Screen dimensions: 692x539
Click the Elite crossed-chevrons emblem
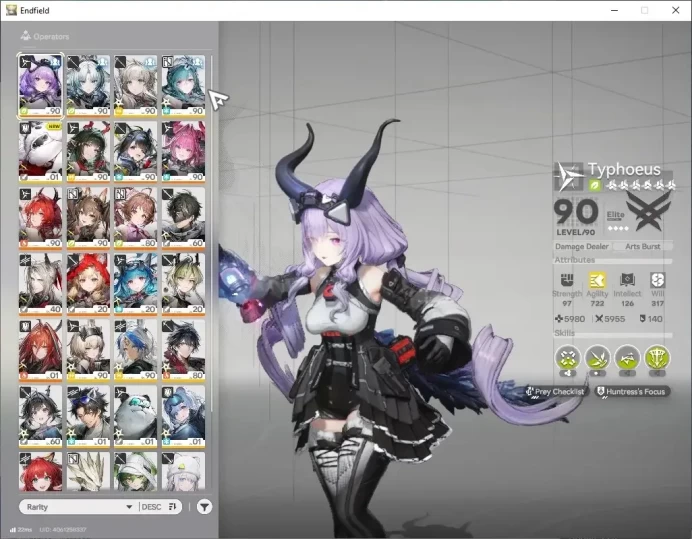pos(649,213)
